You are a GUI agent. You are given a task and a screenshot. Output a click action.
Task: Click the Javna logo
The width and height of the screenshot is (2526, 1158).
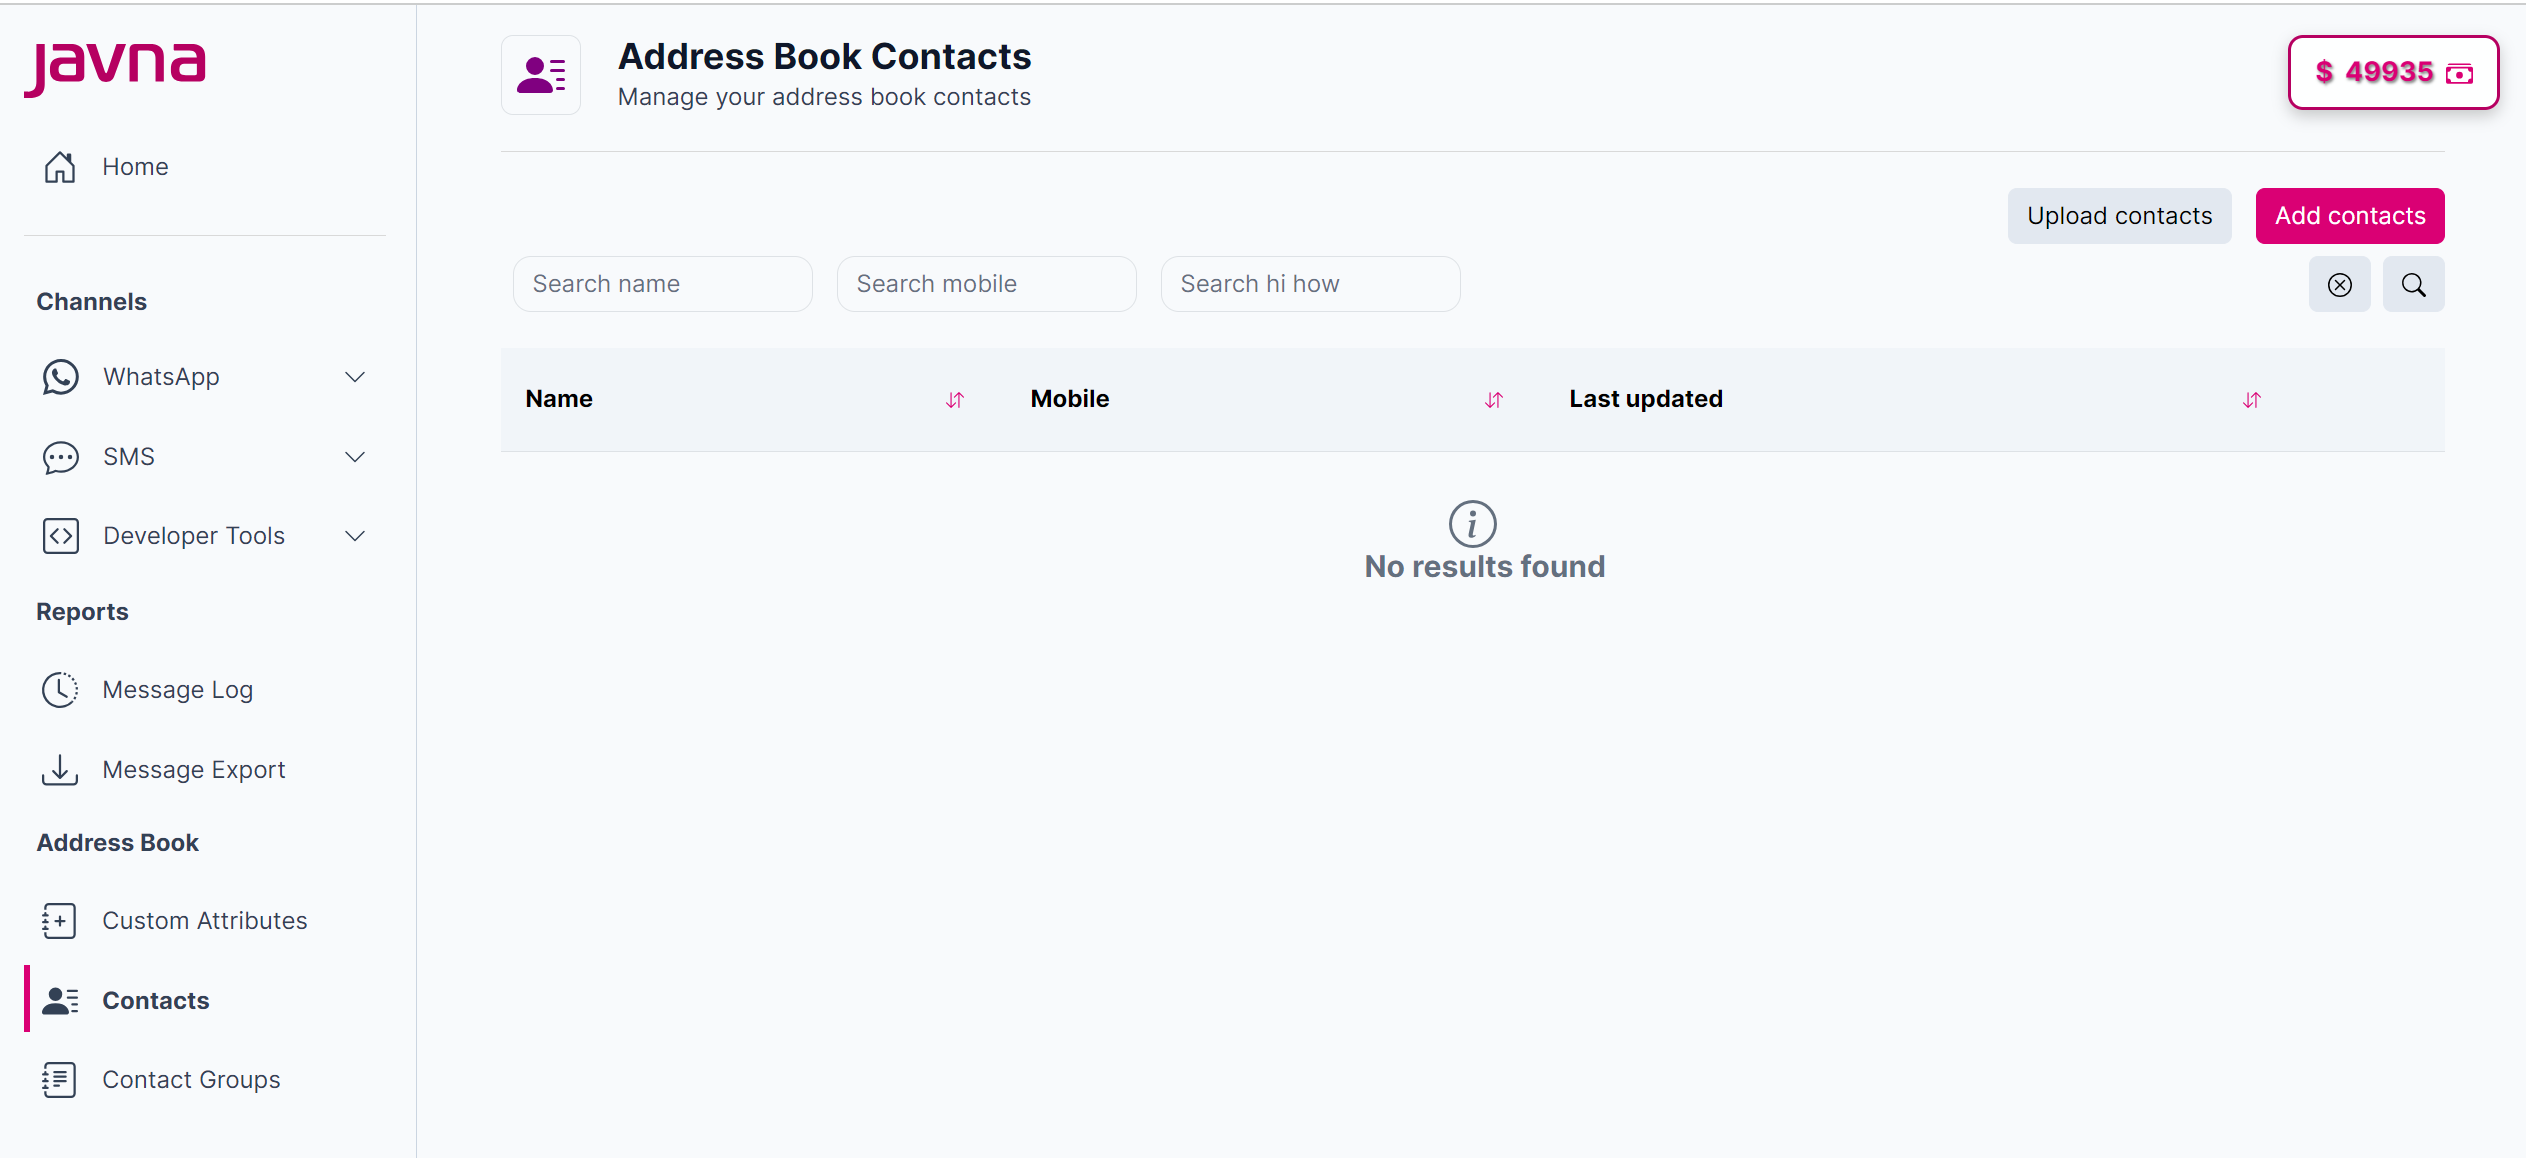coord(115,67)
